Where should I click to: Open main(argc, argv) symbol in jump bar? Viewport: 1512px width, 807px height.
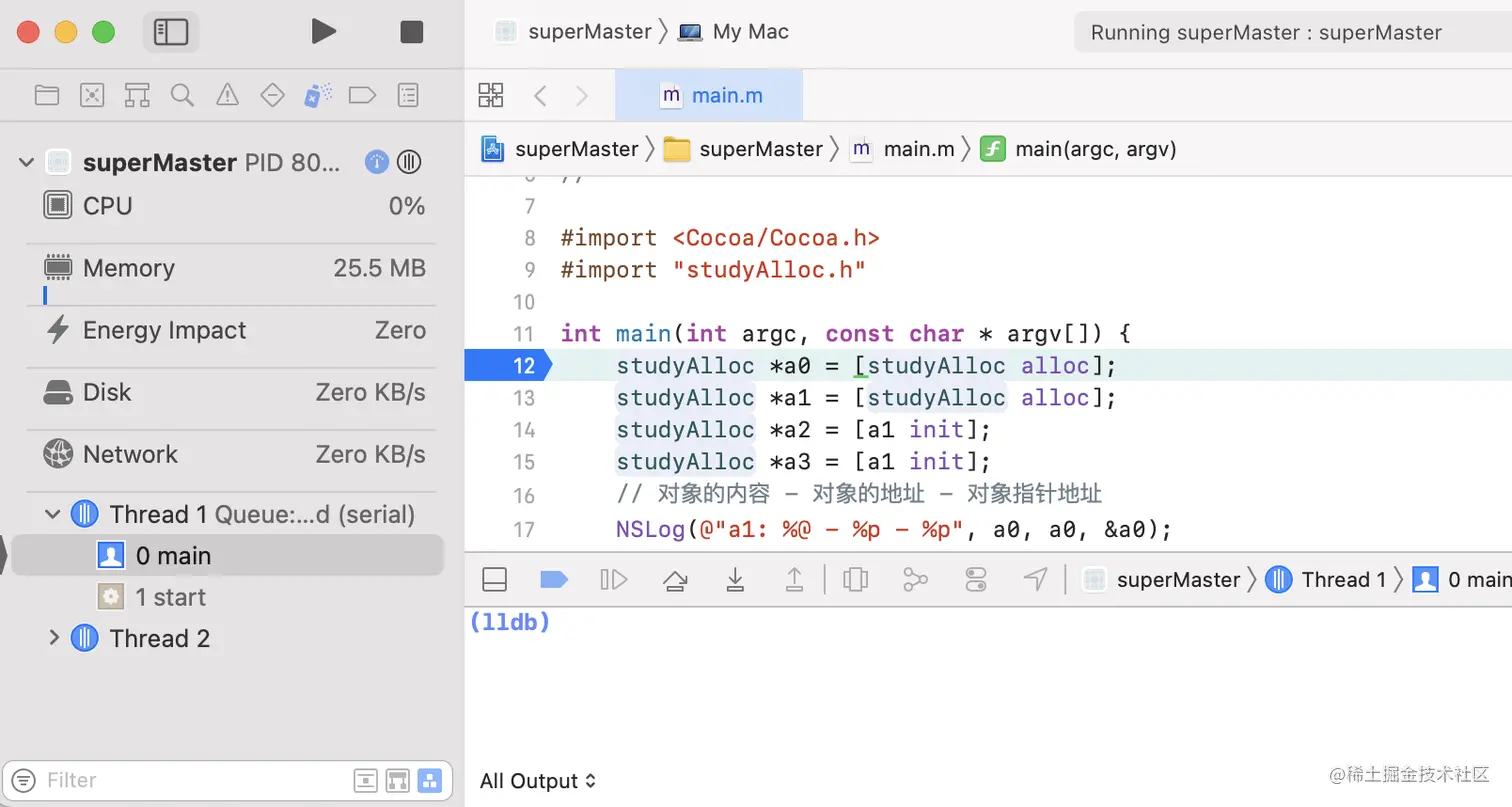tap(1078, 149)
